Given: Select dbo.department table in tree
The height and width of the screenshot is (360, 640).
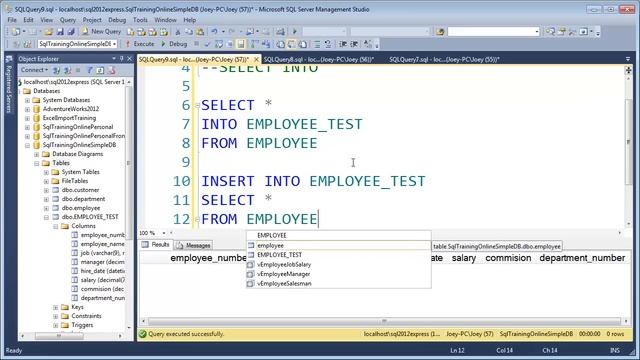Looking at the screenshot, I should [x=83, y=199].
